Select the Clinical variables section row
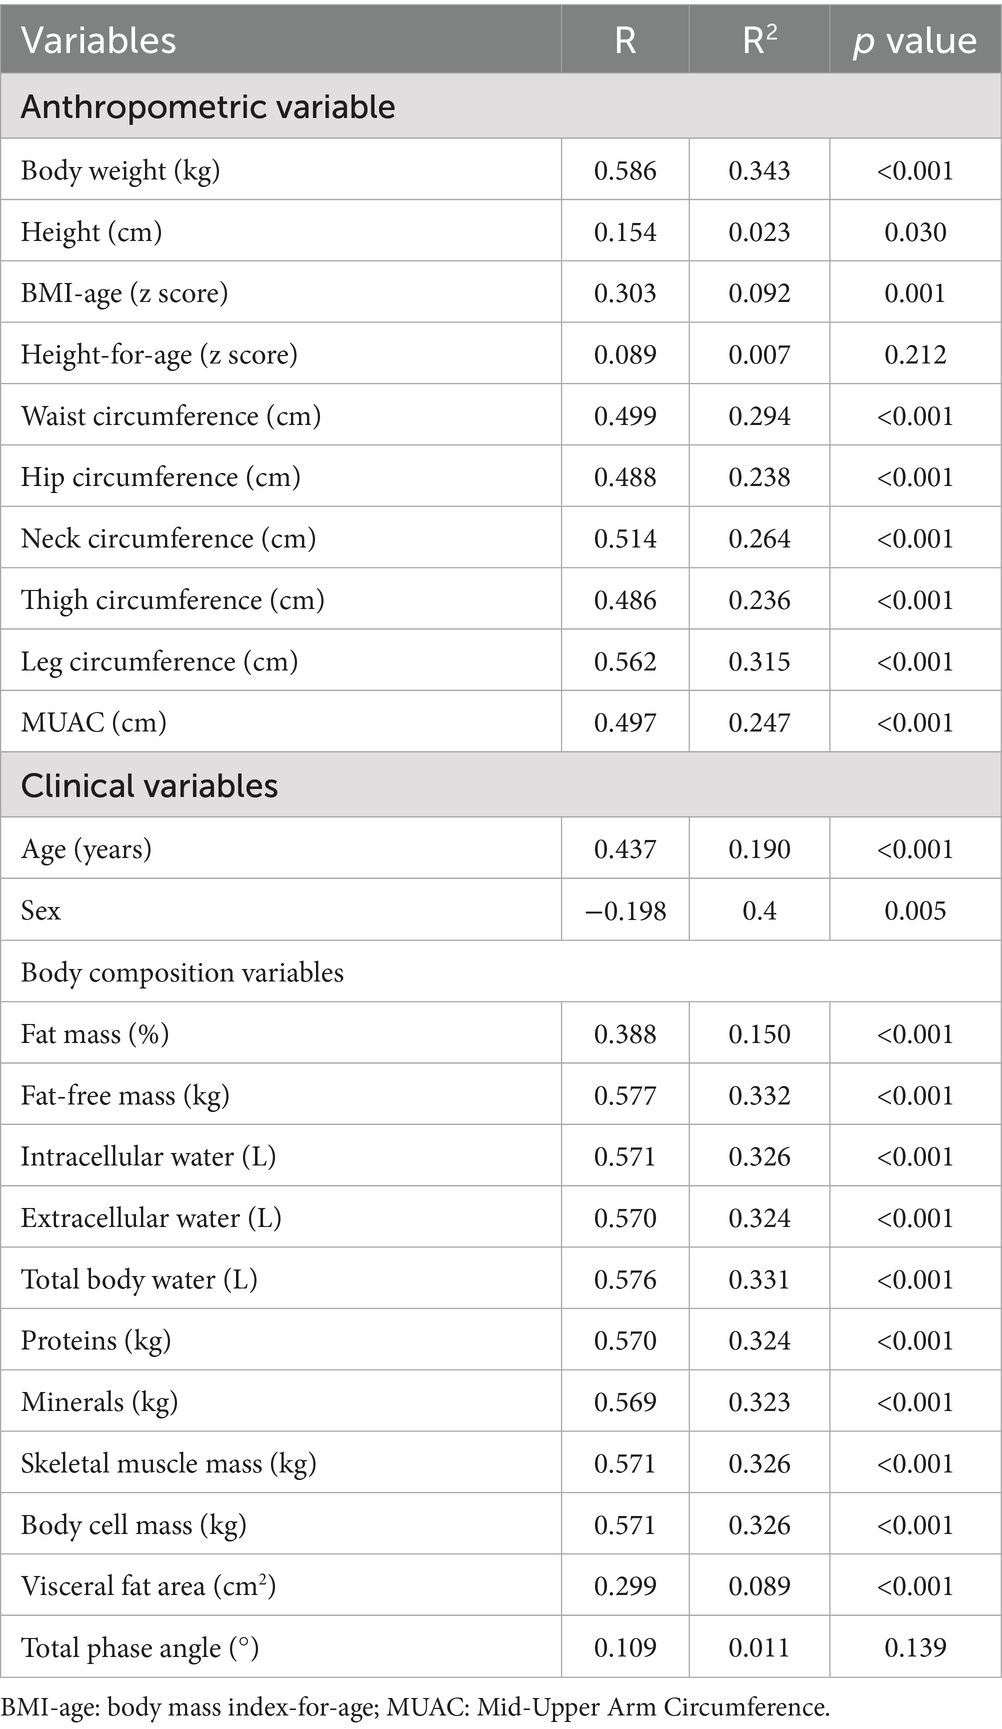Viewport: 1002px width, 1729px height. pos(501,785)
